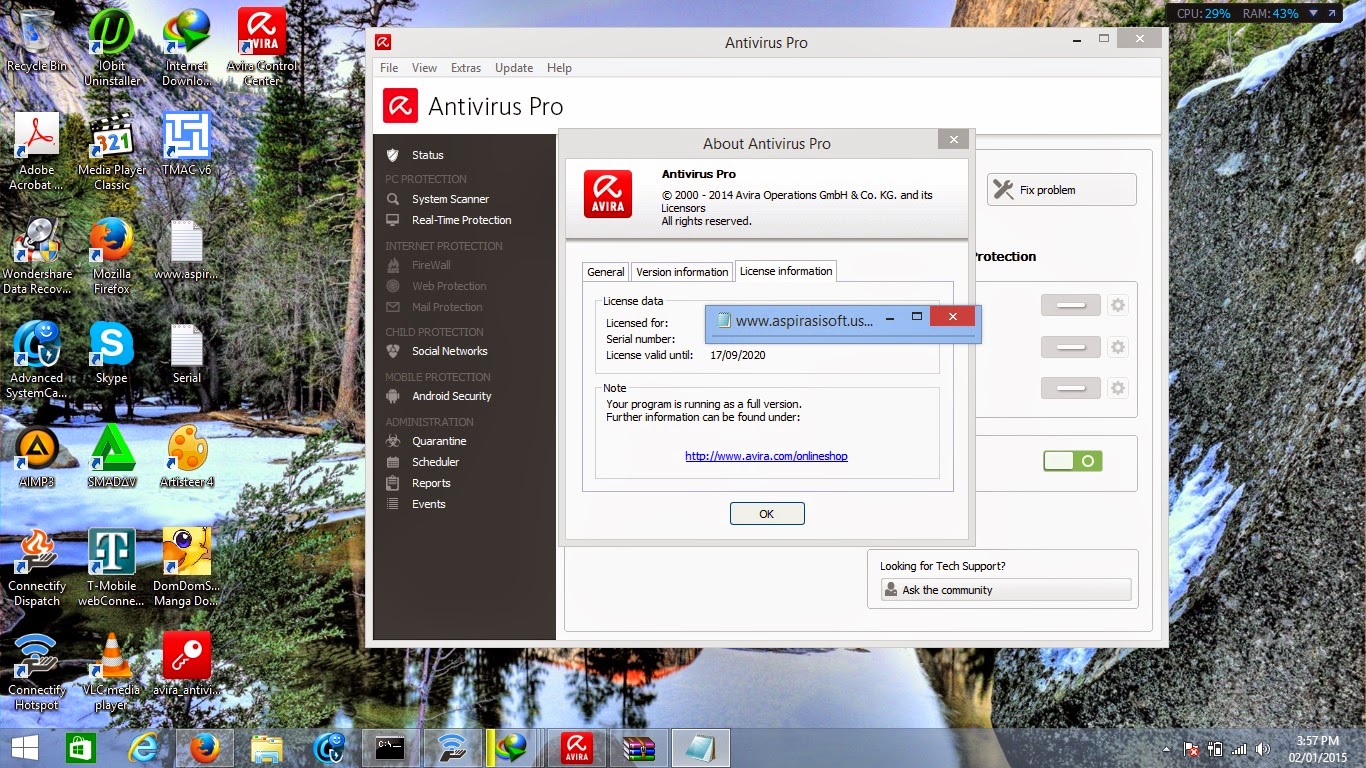Viewport: 1366px width, 768px height.
Task: Toggle the middle gray protection switch
Action: 1071,347
